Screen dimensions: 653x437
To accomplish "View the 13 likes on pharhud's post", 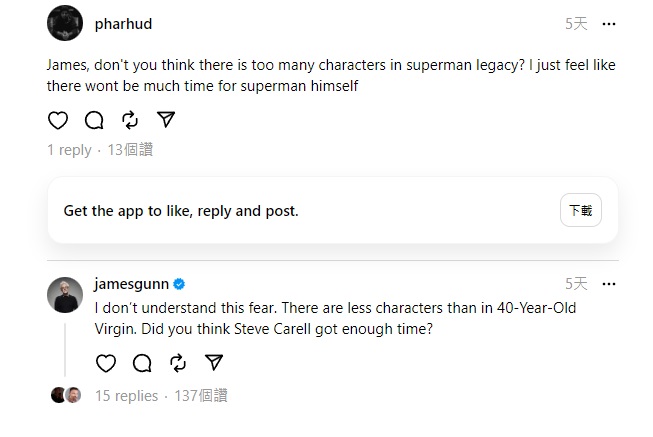I will click(x=130, y=150).
